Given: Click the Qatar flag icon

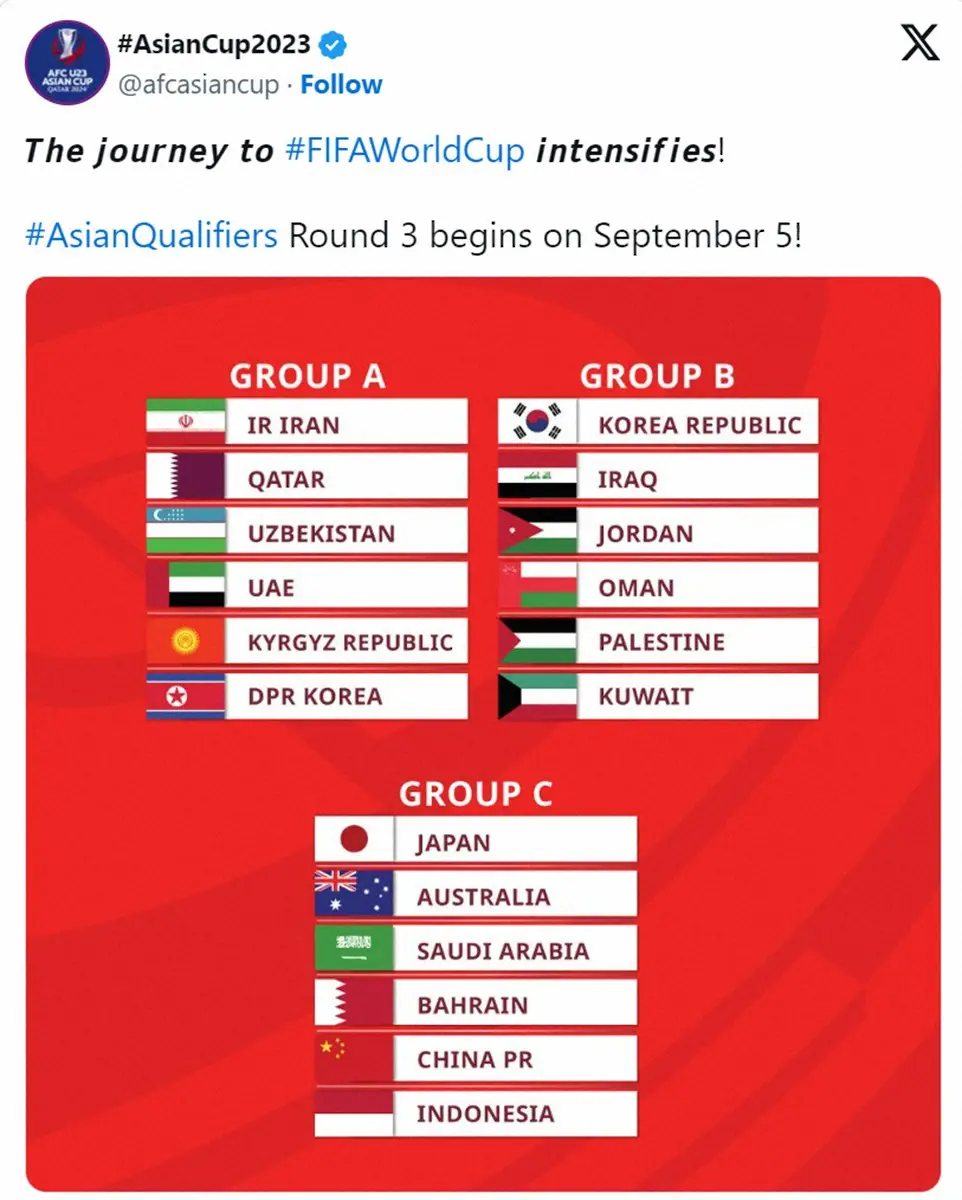Looking at the screenshot, I should click(186, 477).
